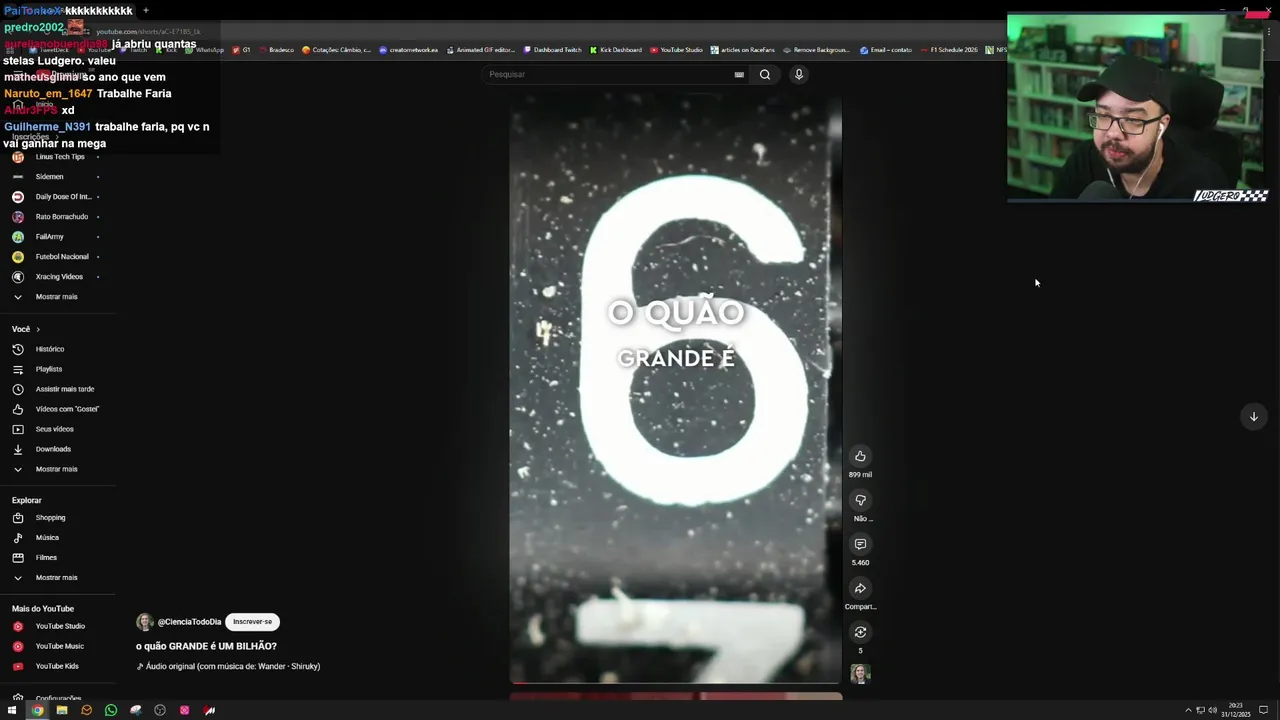Open the creatornetwork.ea bookmark

[x=408, y=50]
